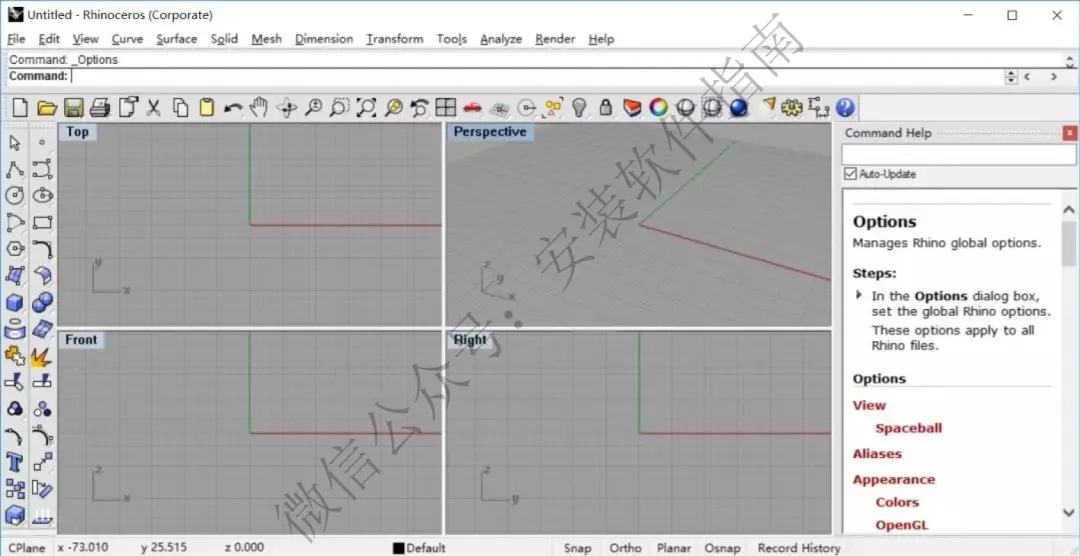This screenshot has height=556, width=1080.
Task: Open the Top viewport title menu
Action: [77, 132]
